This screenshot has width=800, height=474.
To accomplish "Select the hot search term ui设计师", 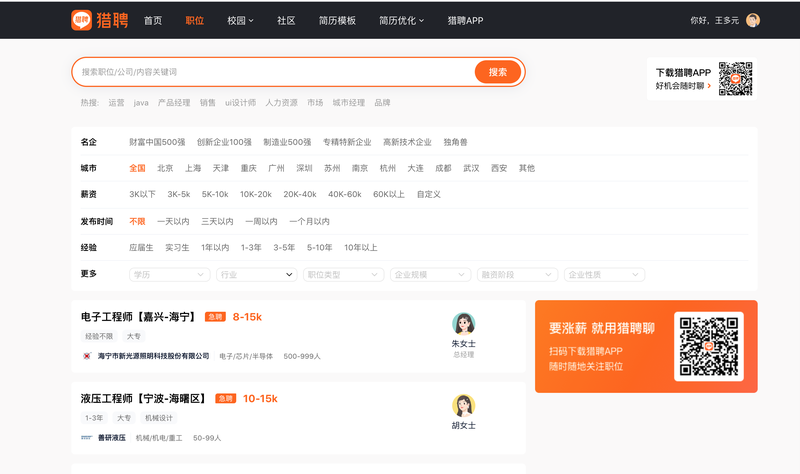I will click(x=241, y=103).
